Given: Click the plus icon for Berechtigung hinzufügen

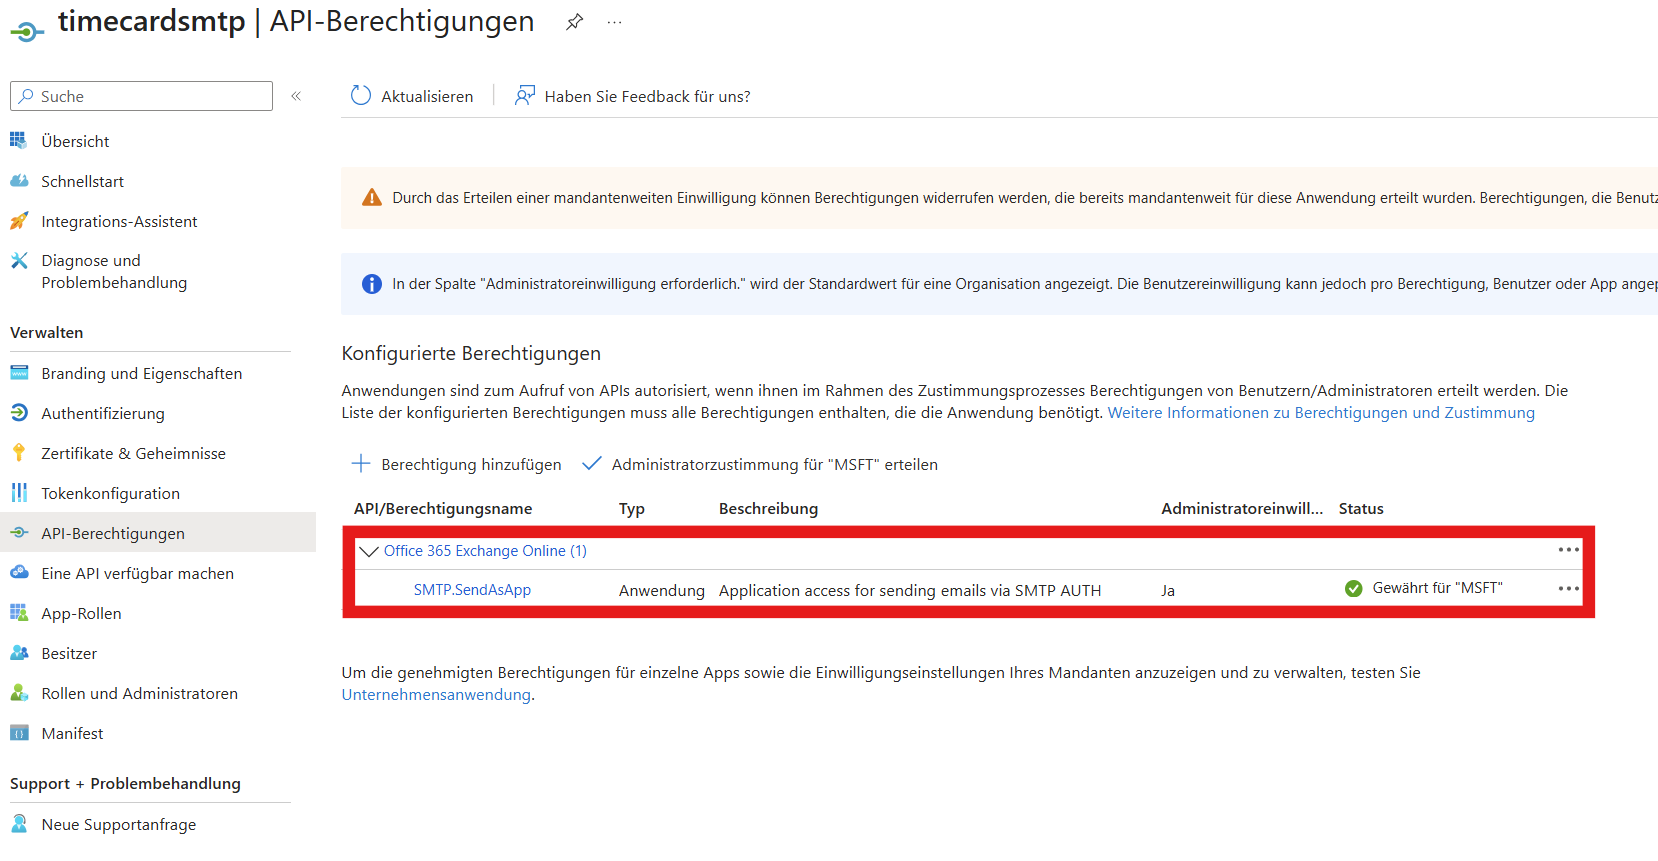Looking at the screenshot, I should pos(361,464).
